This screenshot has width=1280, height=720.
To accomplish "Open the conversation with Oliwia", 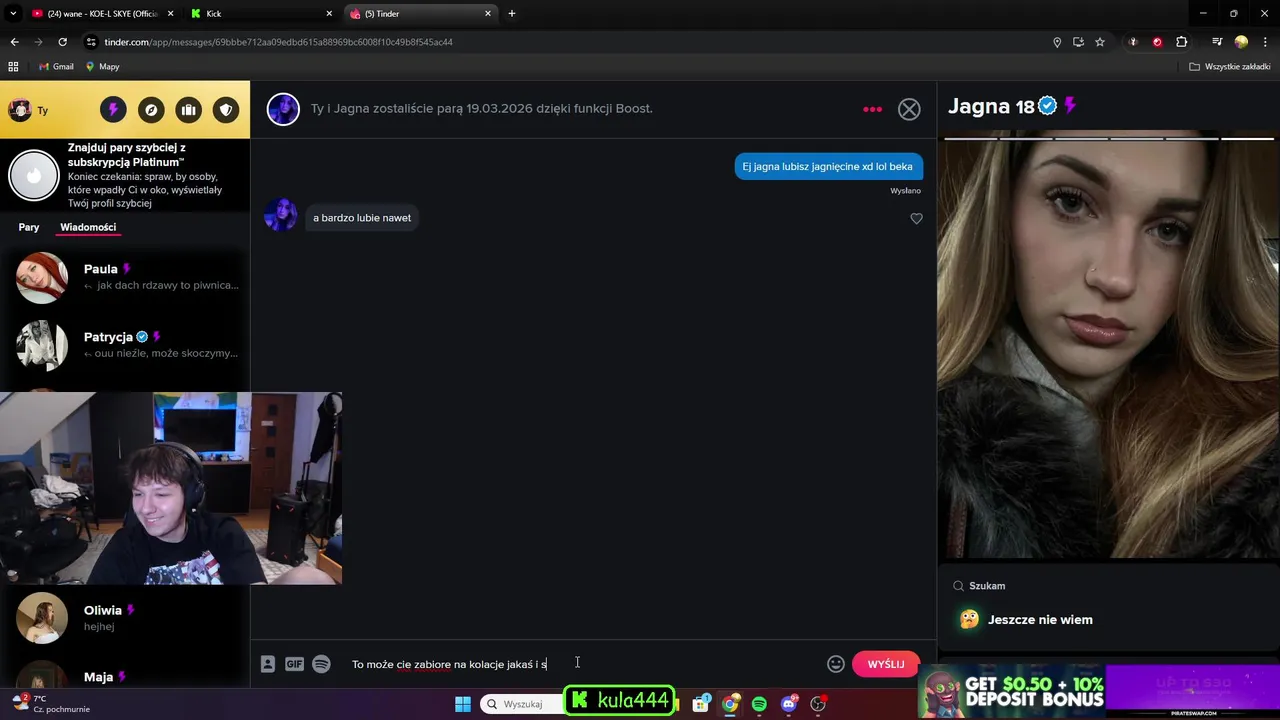I will (x=125, y=618).
